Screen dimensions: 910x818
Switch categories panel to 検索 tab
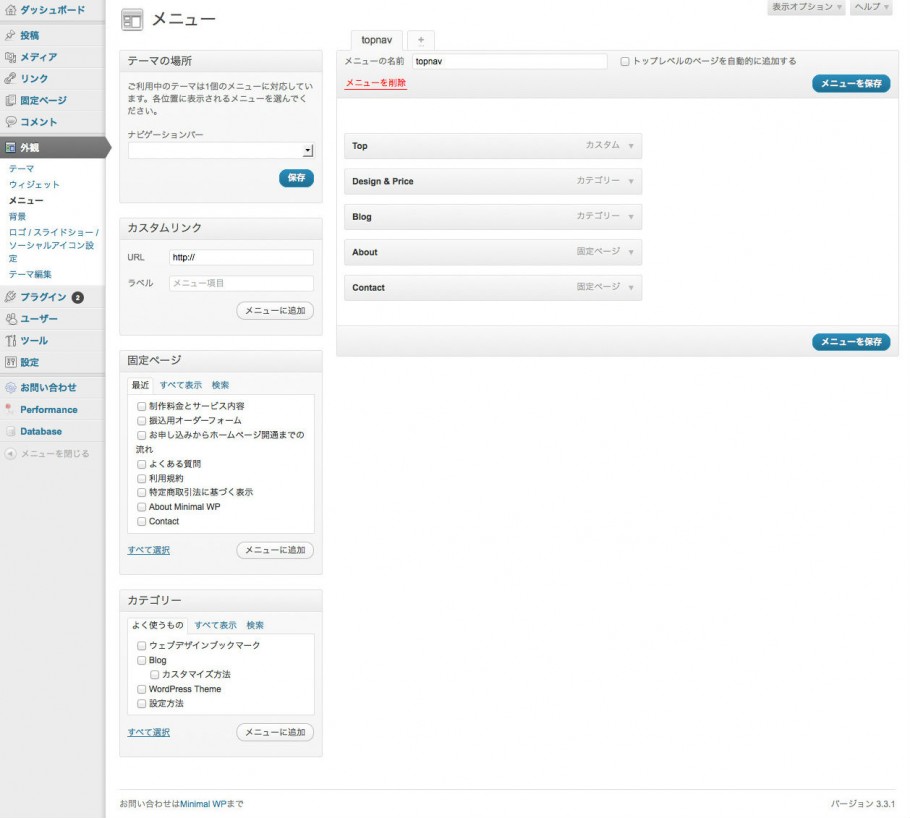pos(255,626)
